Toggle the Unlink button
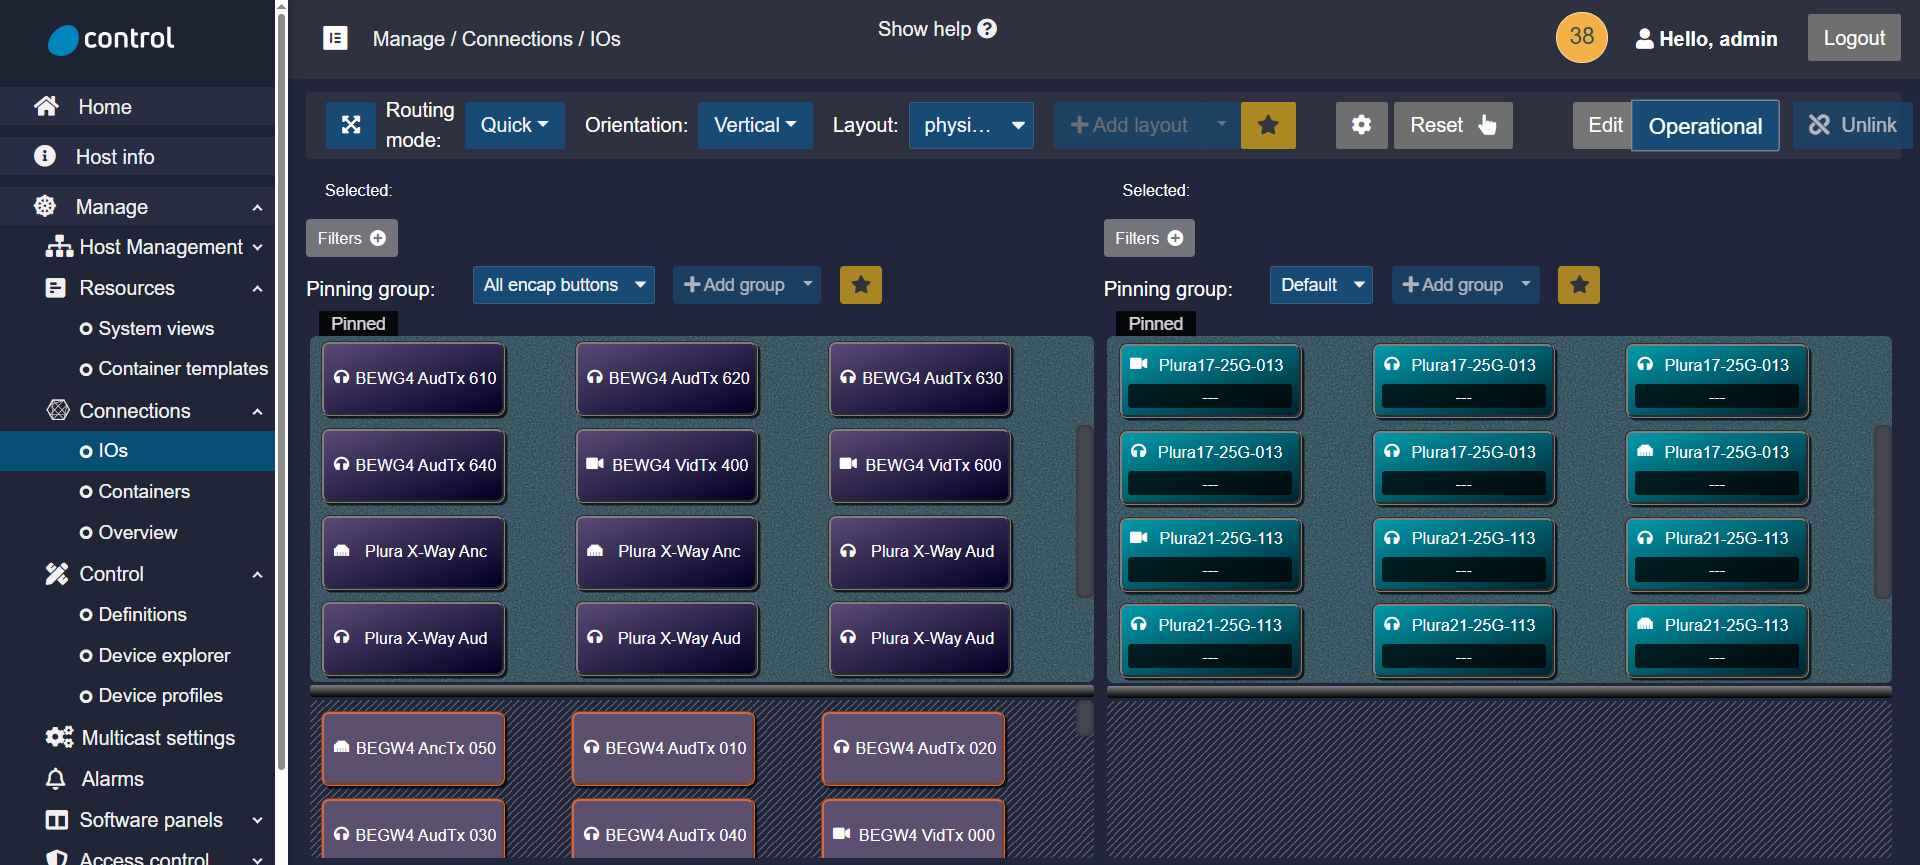This screenshot has width=1920, height=865. (x=1852, y=125)
